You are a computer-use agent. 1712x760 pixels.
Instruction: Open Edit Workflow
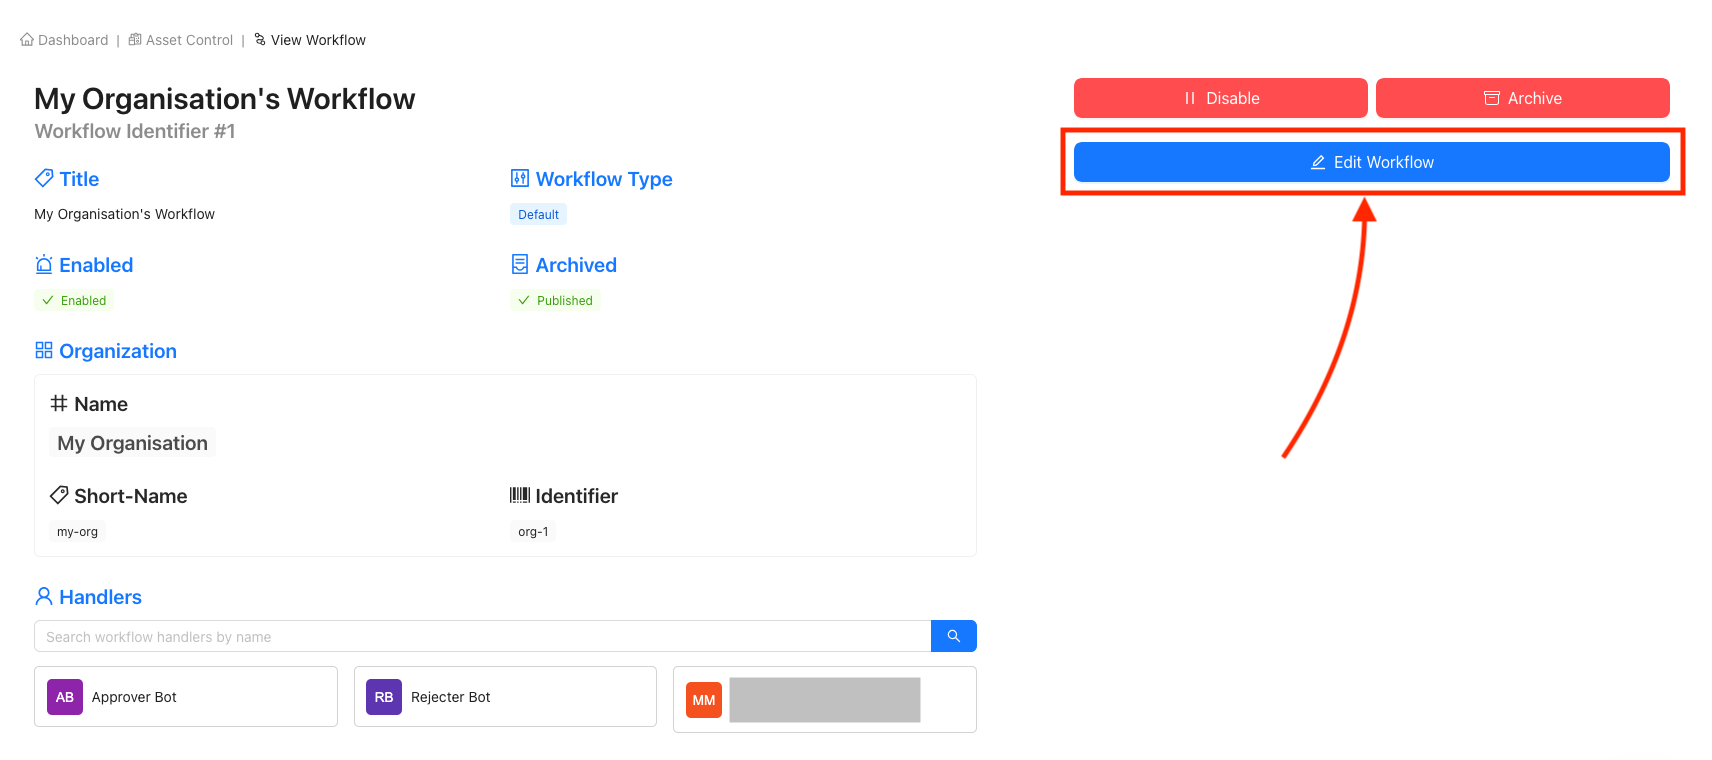[1372, 162]
